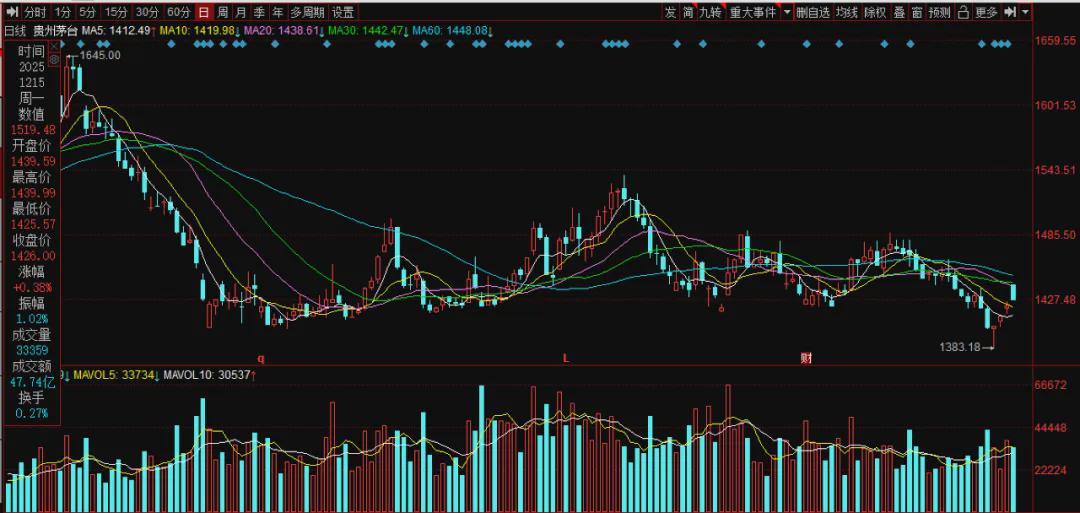Click the red 财 marker below the chart
This screenshot has height=513, width=1080.
[805, 357]
